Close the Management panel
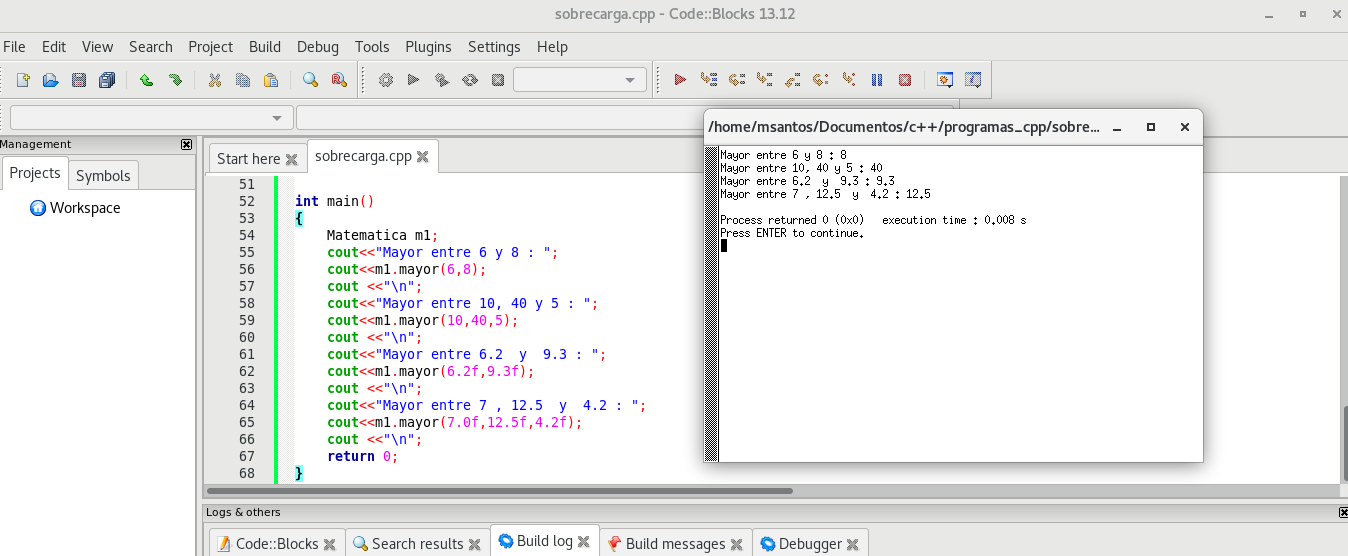 point(186,144)
